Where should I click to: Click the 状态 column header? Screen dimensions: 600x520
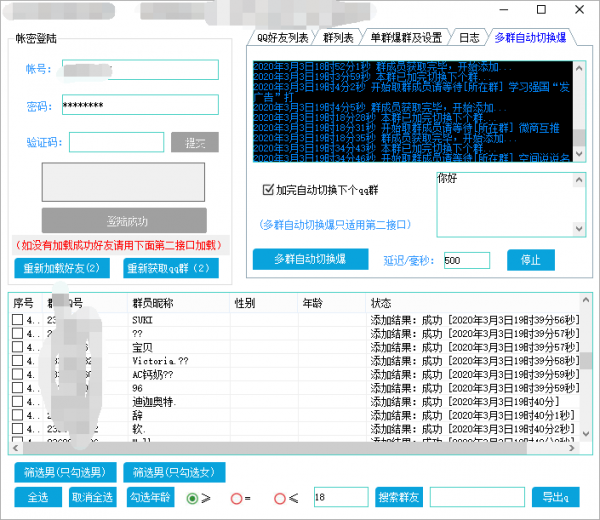[473, 303]
